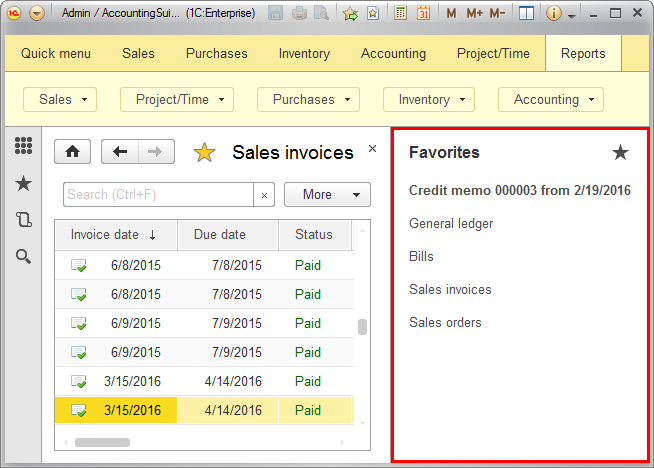The image size is (654, 468).
Task: Close the Sales invoices page
Action: pyautogui.click(x=372, y=148)
